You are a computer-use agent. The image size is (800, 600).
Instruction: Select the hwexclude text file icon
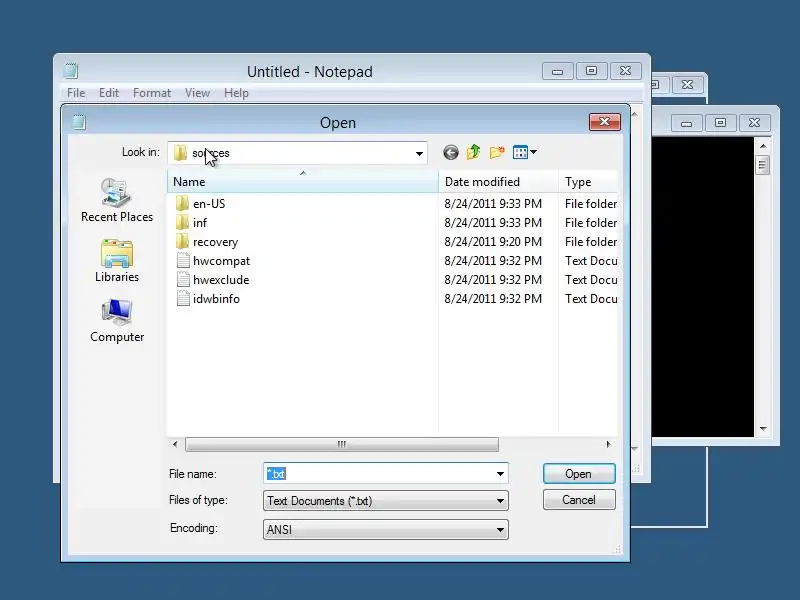tap(183, 280)
